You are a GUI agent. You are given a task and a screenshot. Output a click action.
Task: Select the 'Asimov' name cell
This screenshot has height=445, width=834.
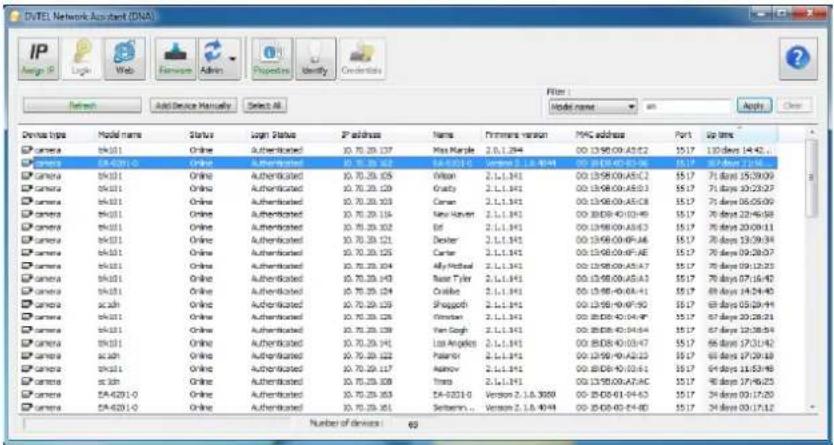pos(446,368)
